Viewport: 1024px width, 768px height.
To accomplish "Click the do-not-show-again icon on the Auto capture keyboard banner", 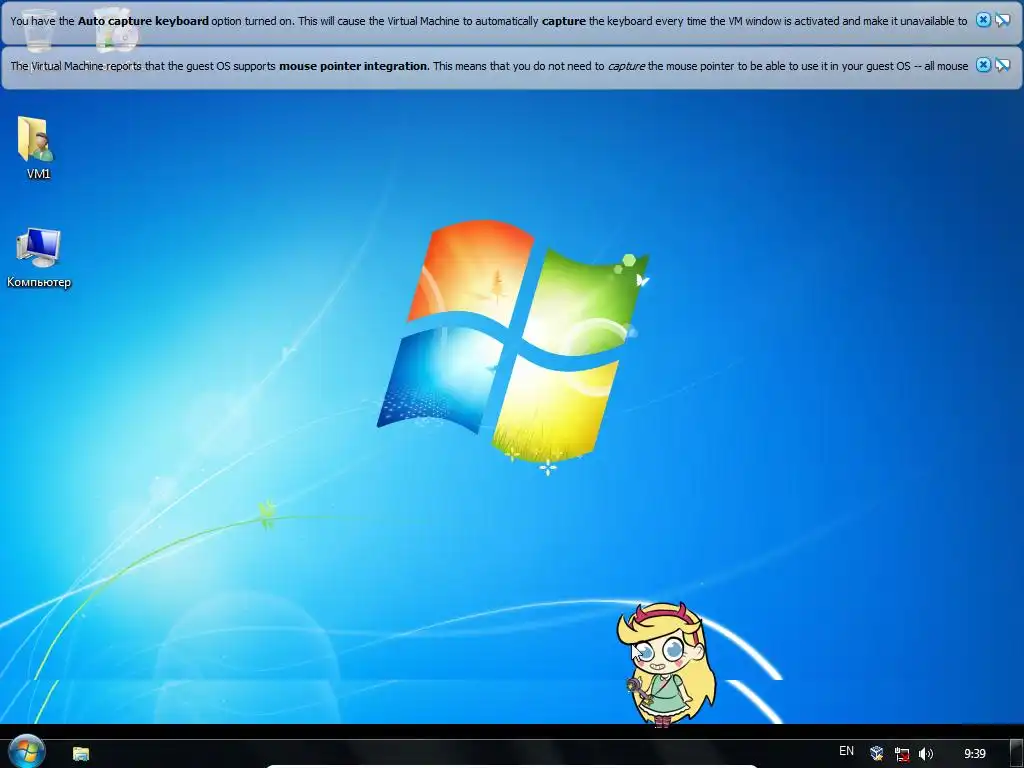I will click(x=1002, y=20).
